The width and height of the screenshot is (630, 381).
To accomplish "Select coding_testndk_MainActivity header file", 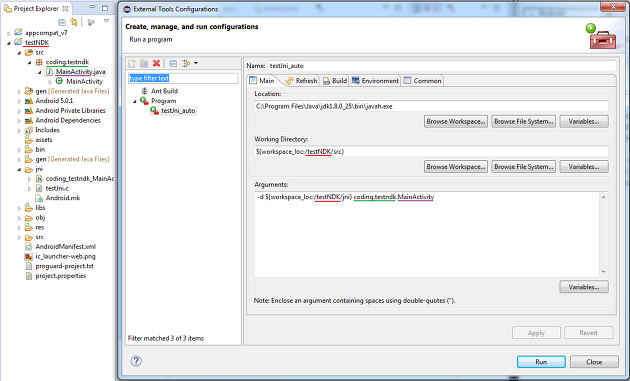I will [x=80, y=178].
